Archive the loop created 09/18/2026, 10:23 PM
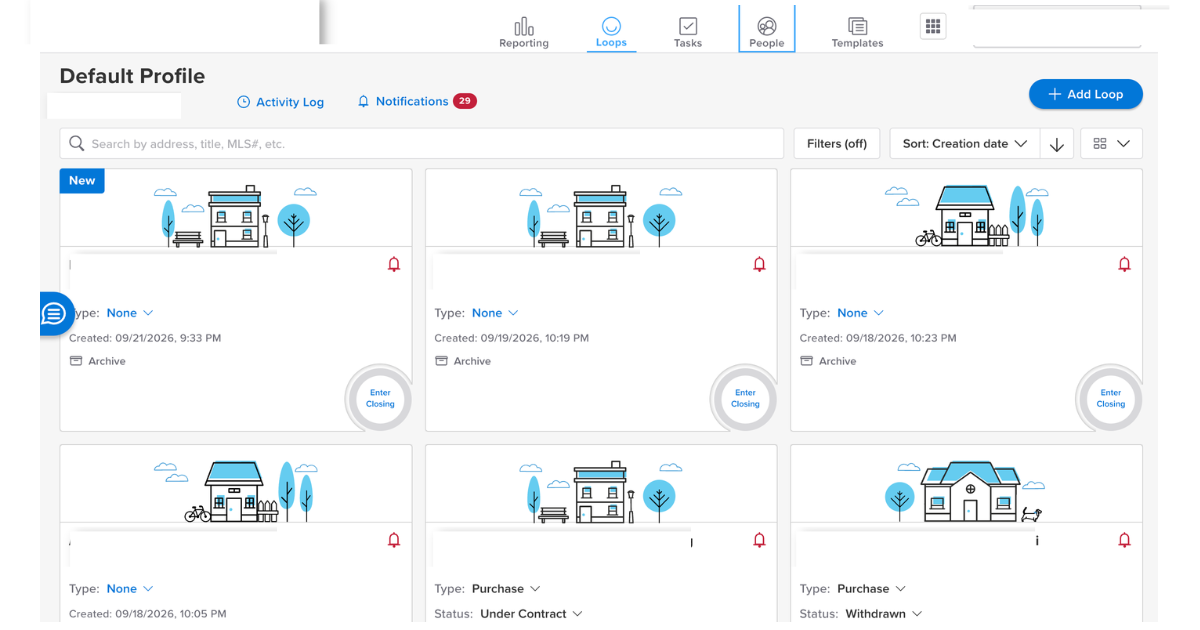 click(x=828, y=361)
